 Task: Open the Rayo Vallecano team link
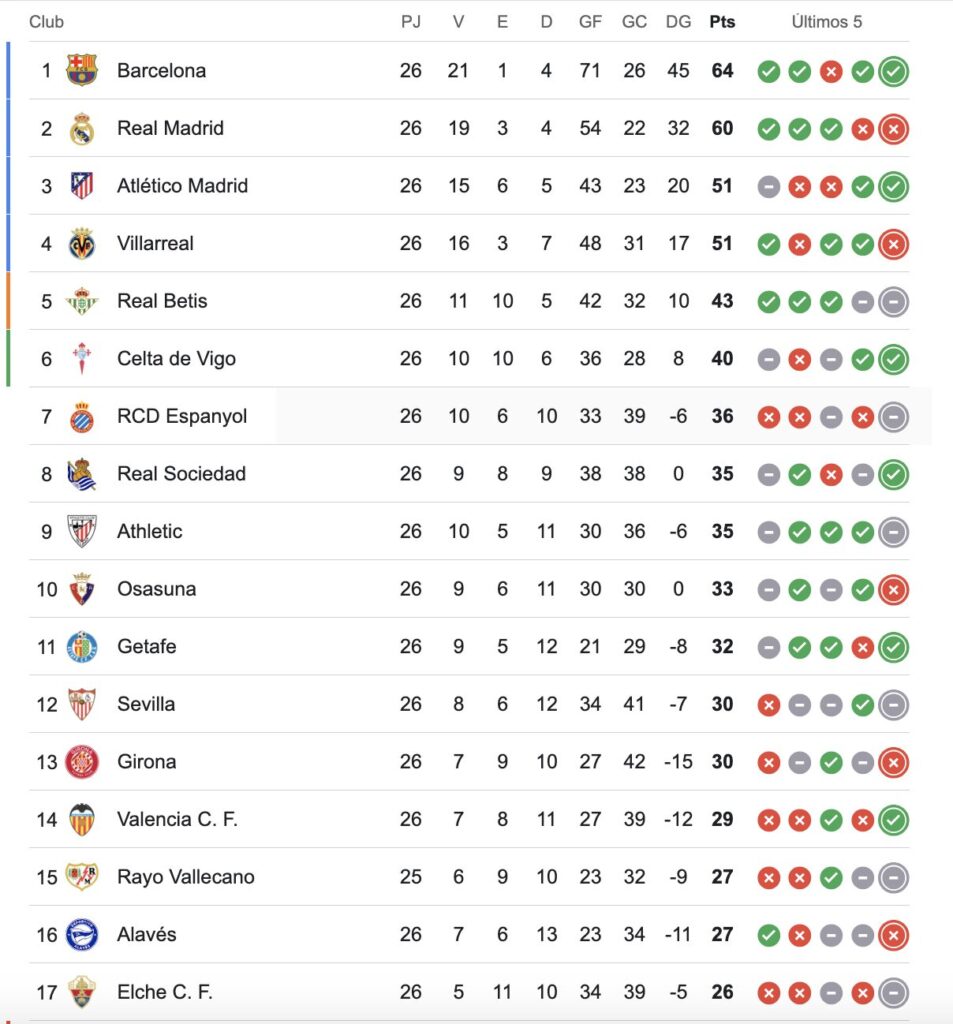pyautogui.click(x=186, y=877)
